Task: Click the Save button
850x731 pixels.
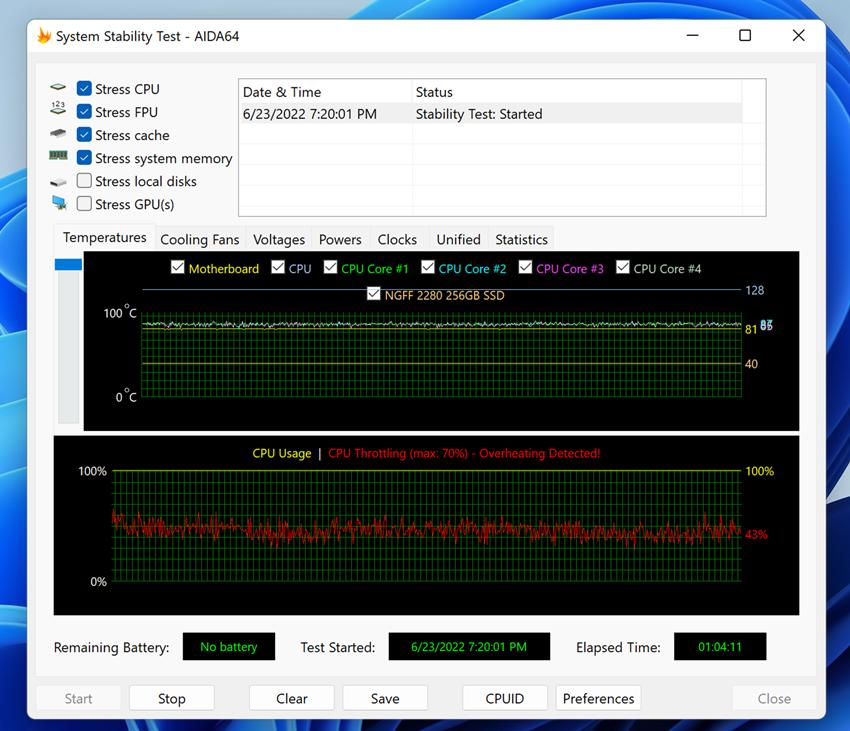Action: tap(385, 698)
